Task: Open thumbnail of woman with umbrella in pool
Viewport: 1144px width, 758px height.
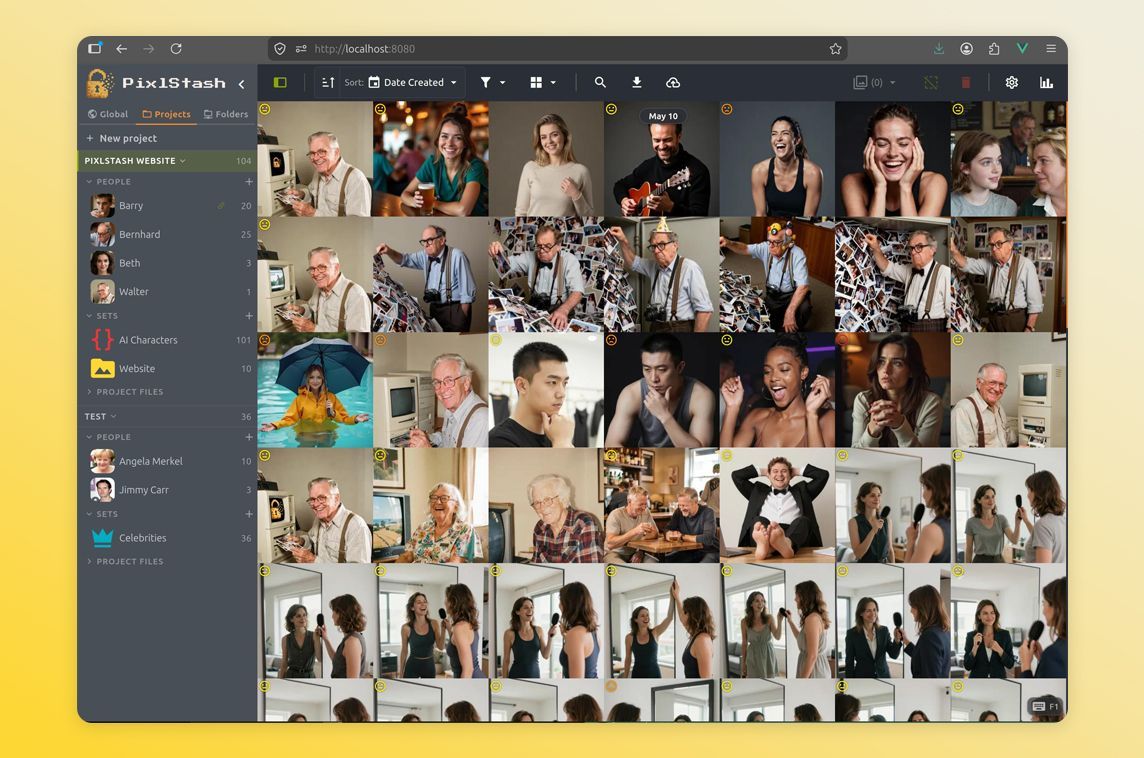Action: pos(315,390)
